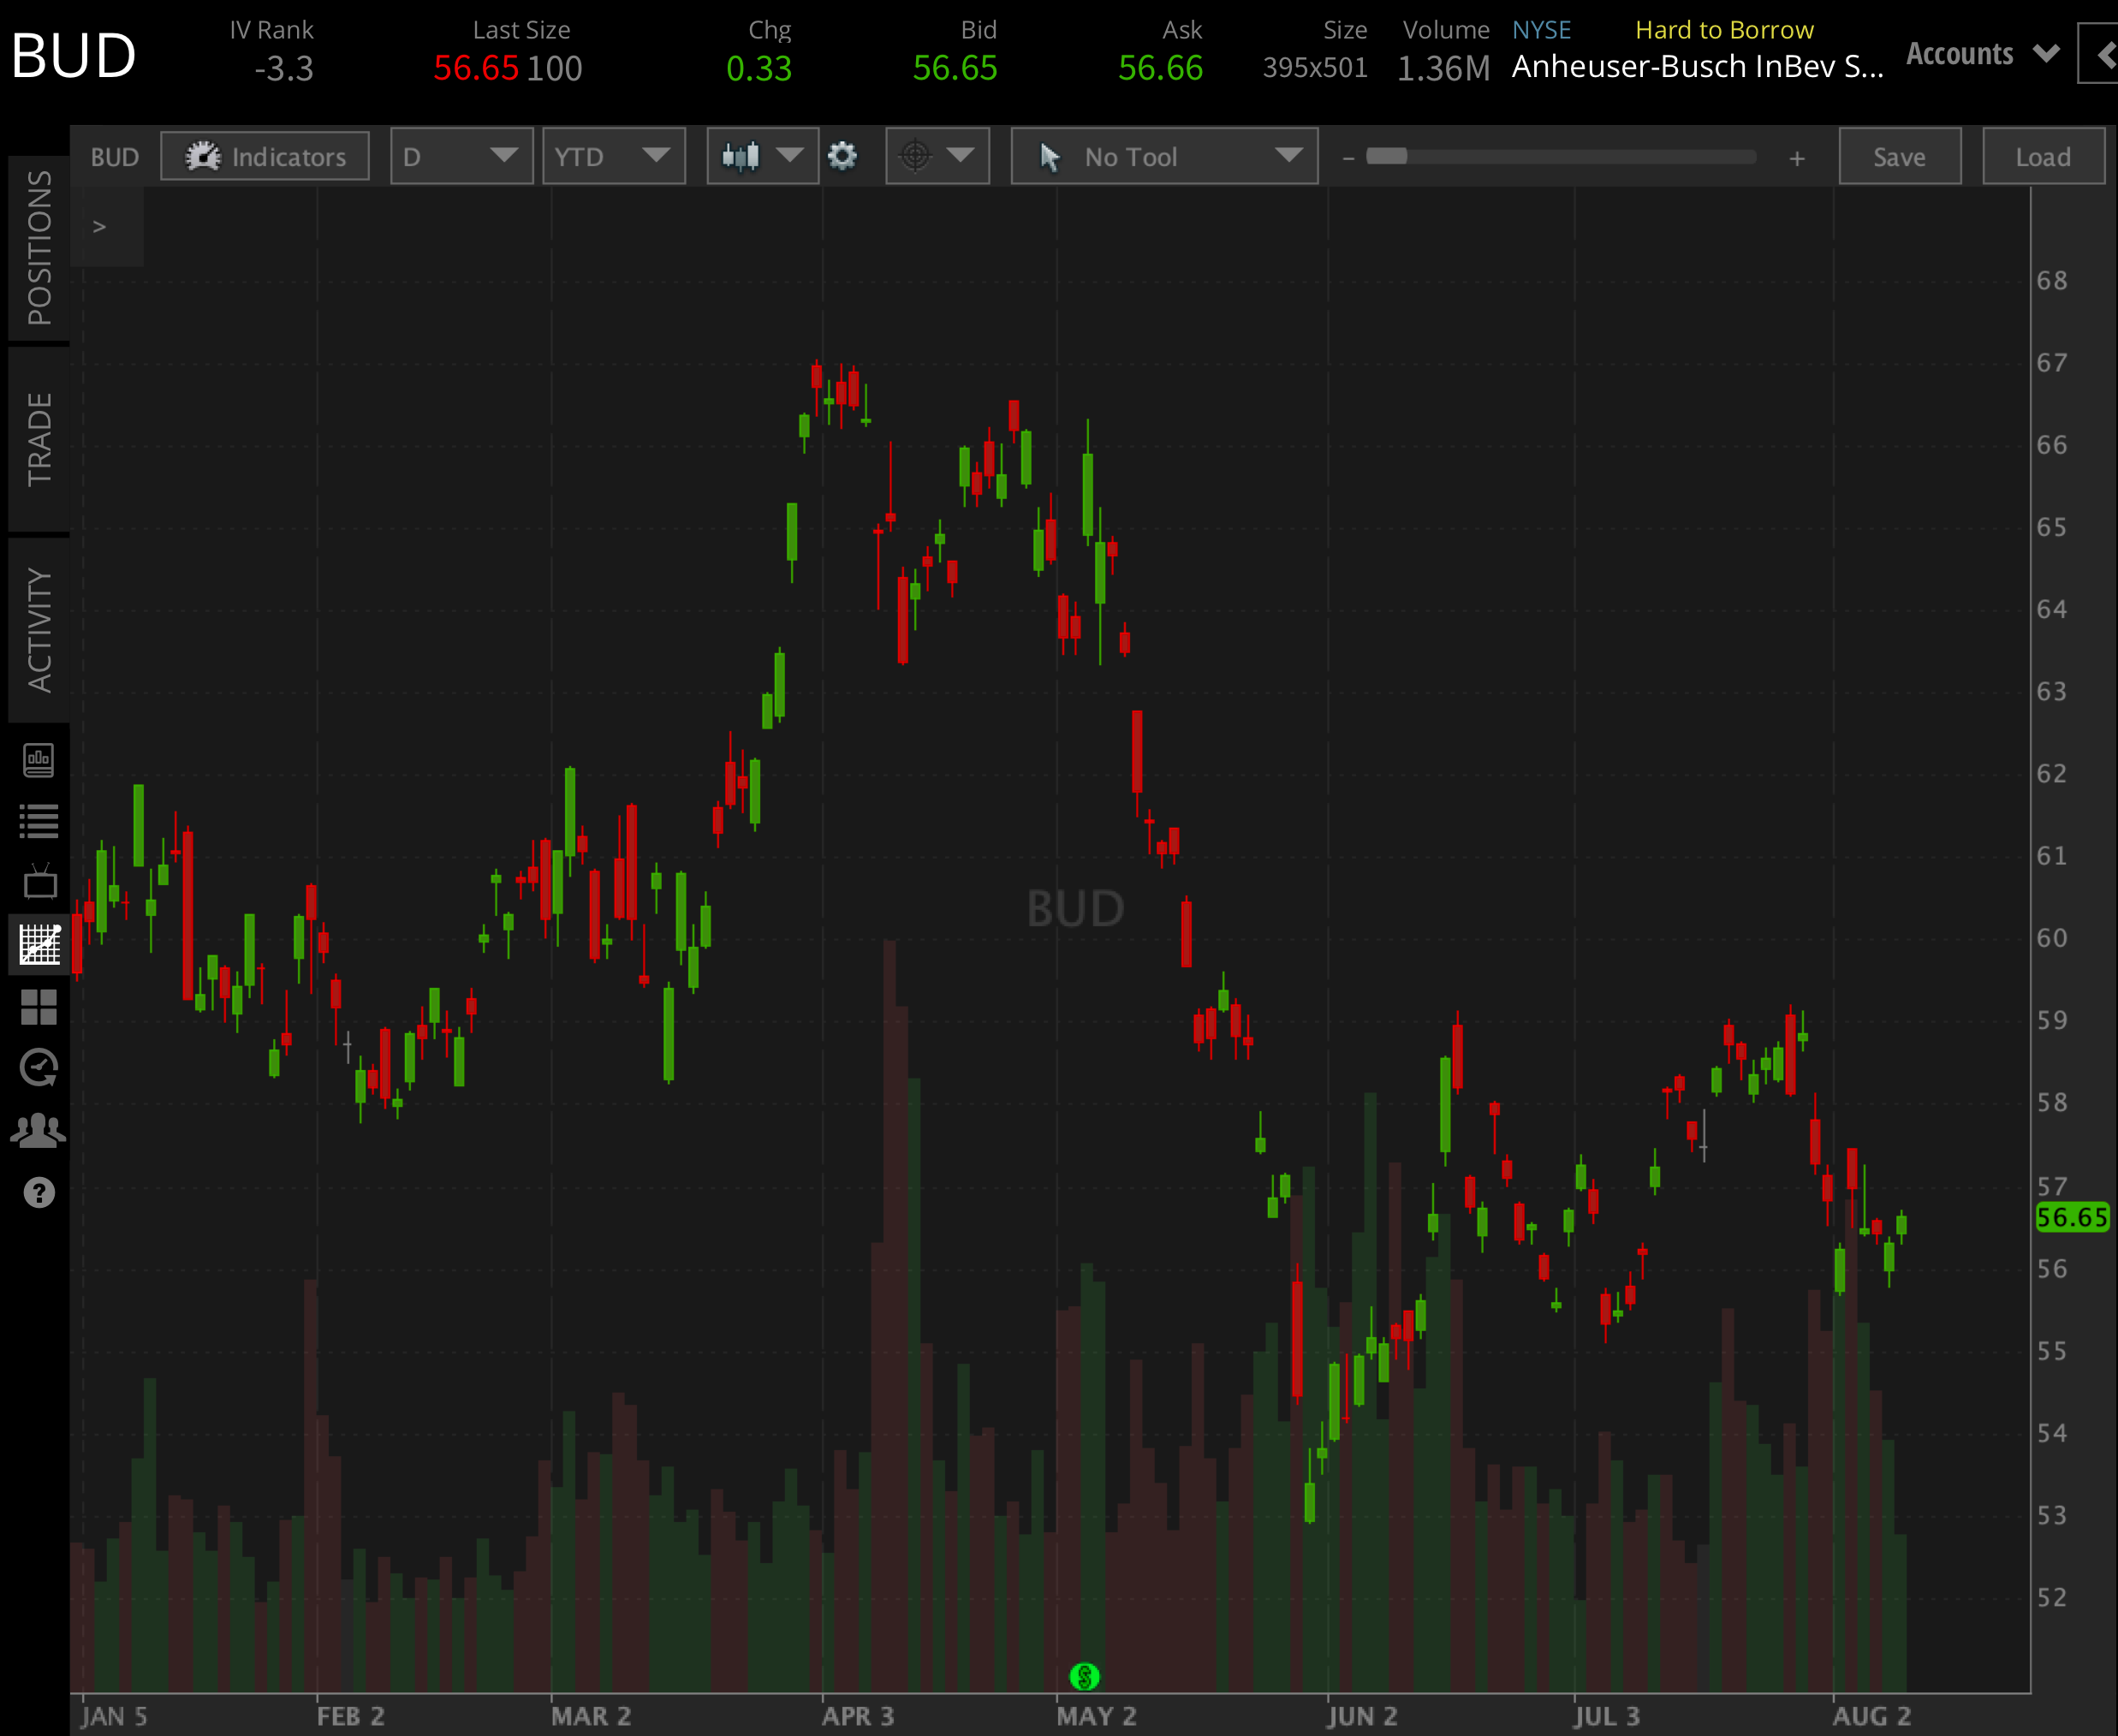Click the green dollar dividend marker

[x=1084, y=1675]
